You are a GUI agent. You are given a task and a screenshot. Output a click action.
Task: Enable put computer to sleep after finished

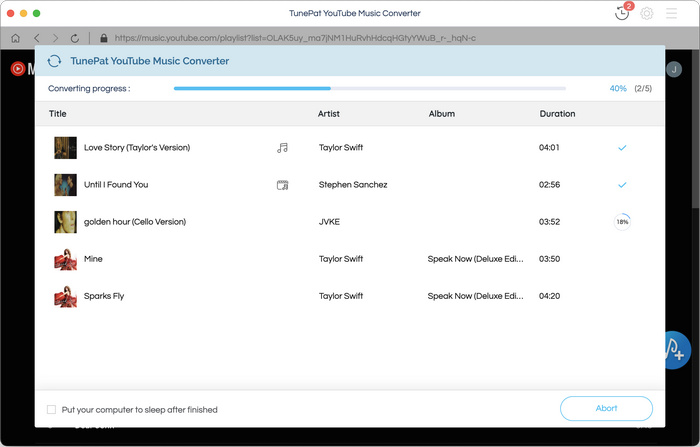[52, 409]
